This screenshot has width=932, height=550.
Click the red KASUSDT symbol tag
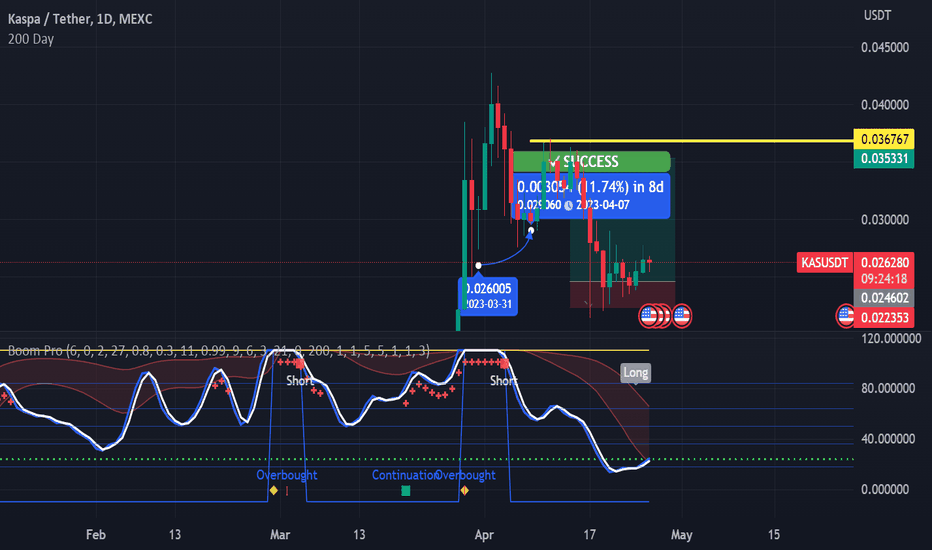click(824, 262)
